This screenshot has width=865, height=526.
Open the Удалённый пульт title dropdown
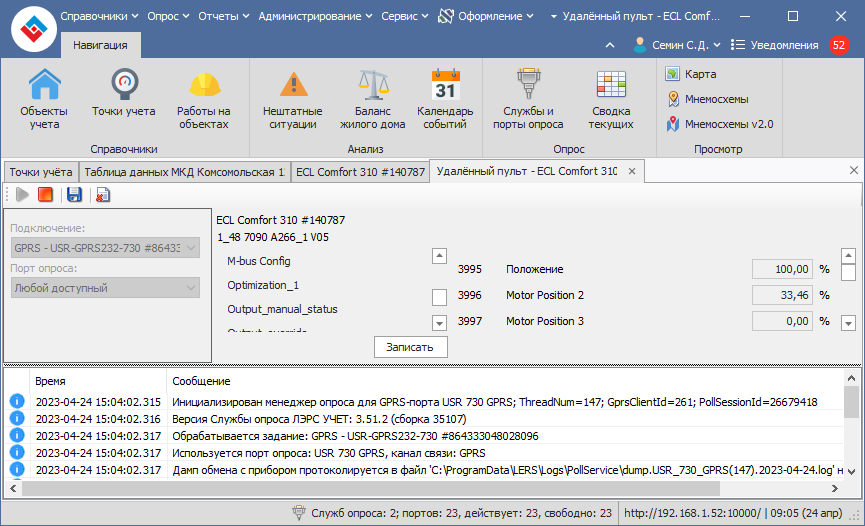pyautogui.click(x=553, y=17)
